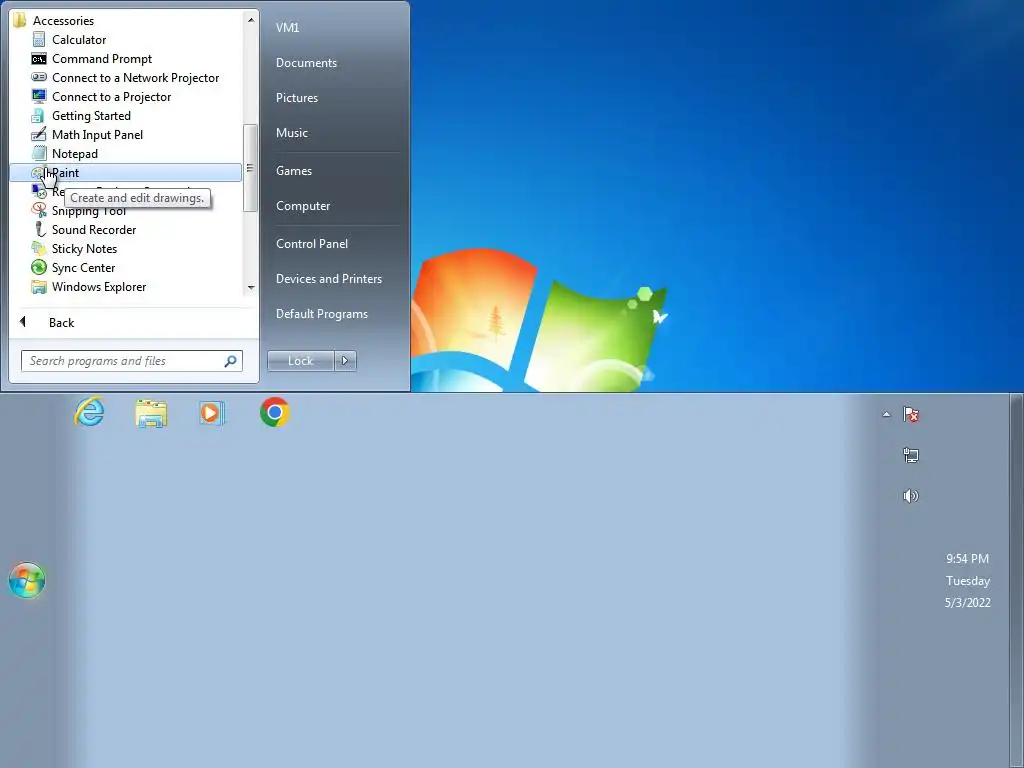Viewport: 1024px width, 768px height.
Task: Open Devices and Printers
Action: pos(328,279)
